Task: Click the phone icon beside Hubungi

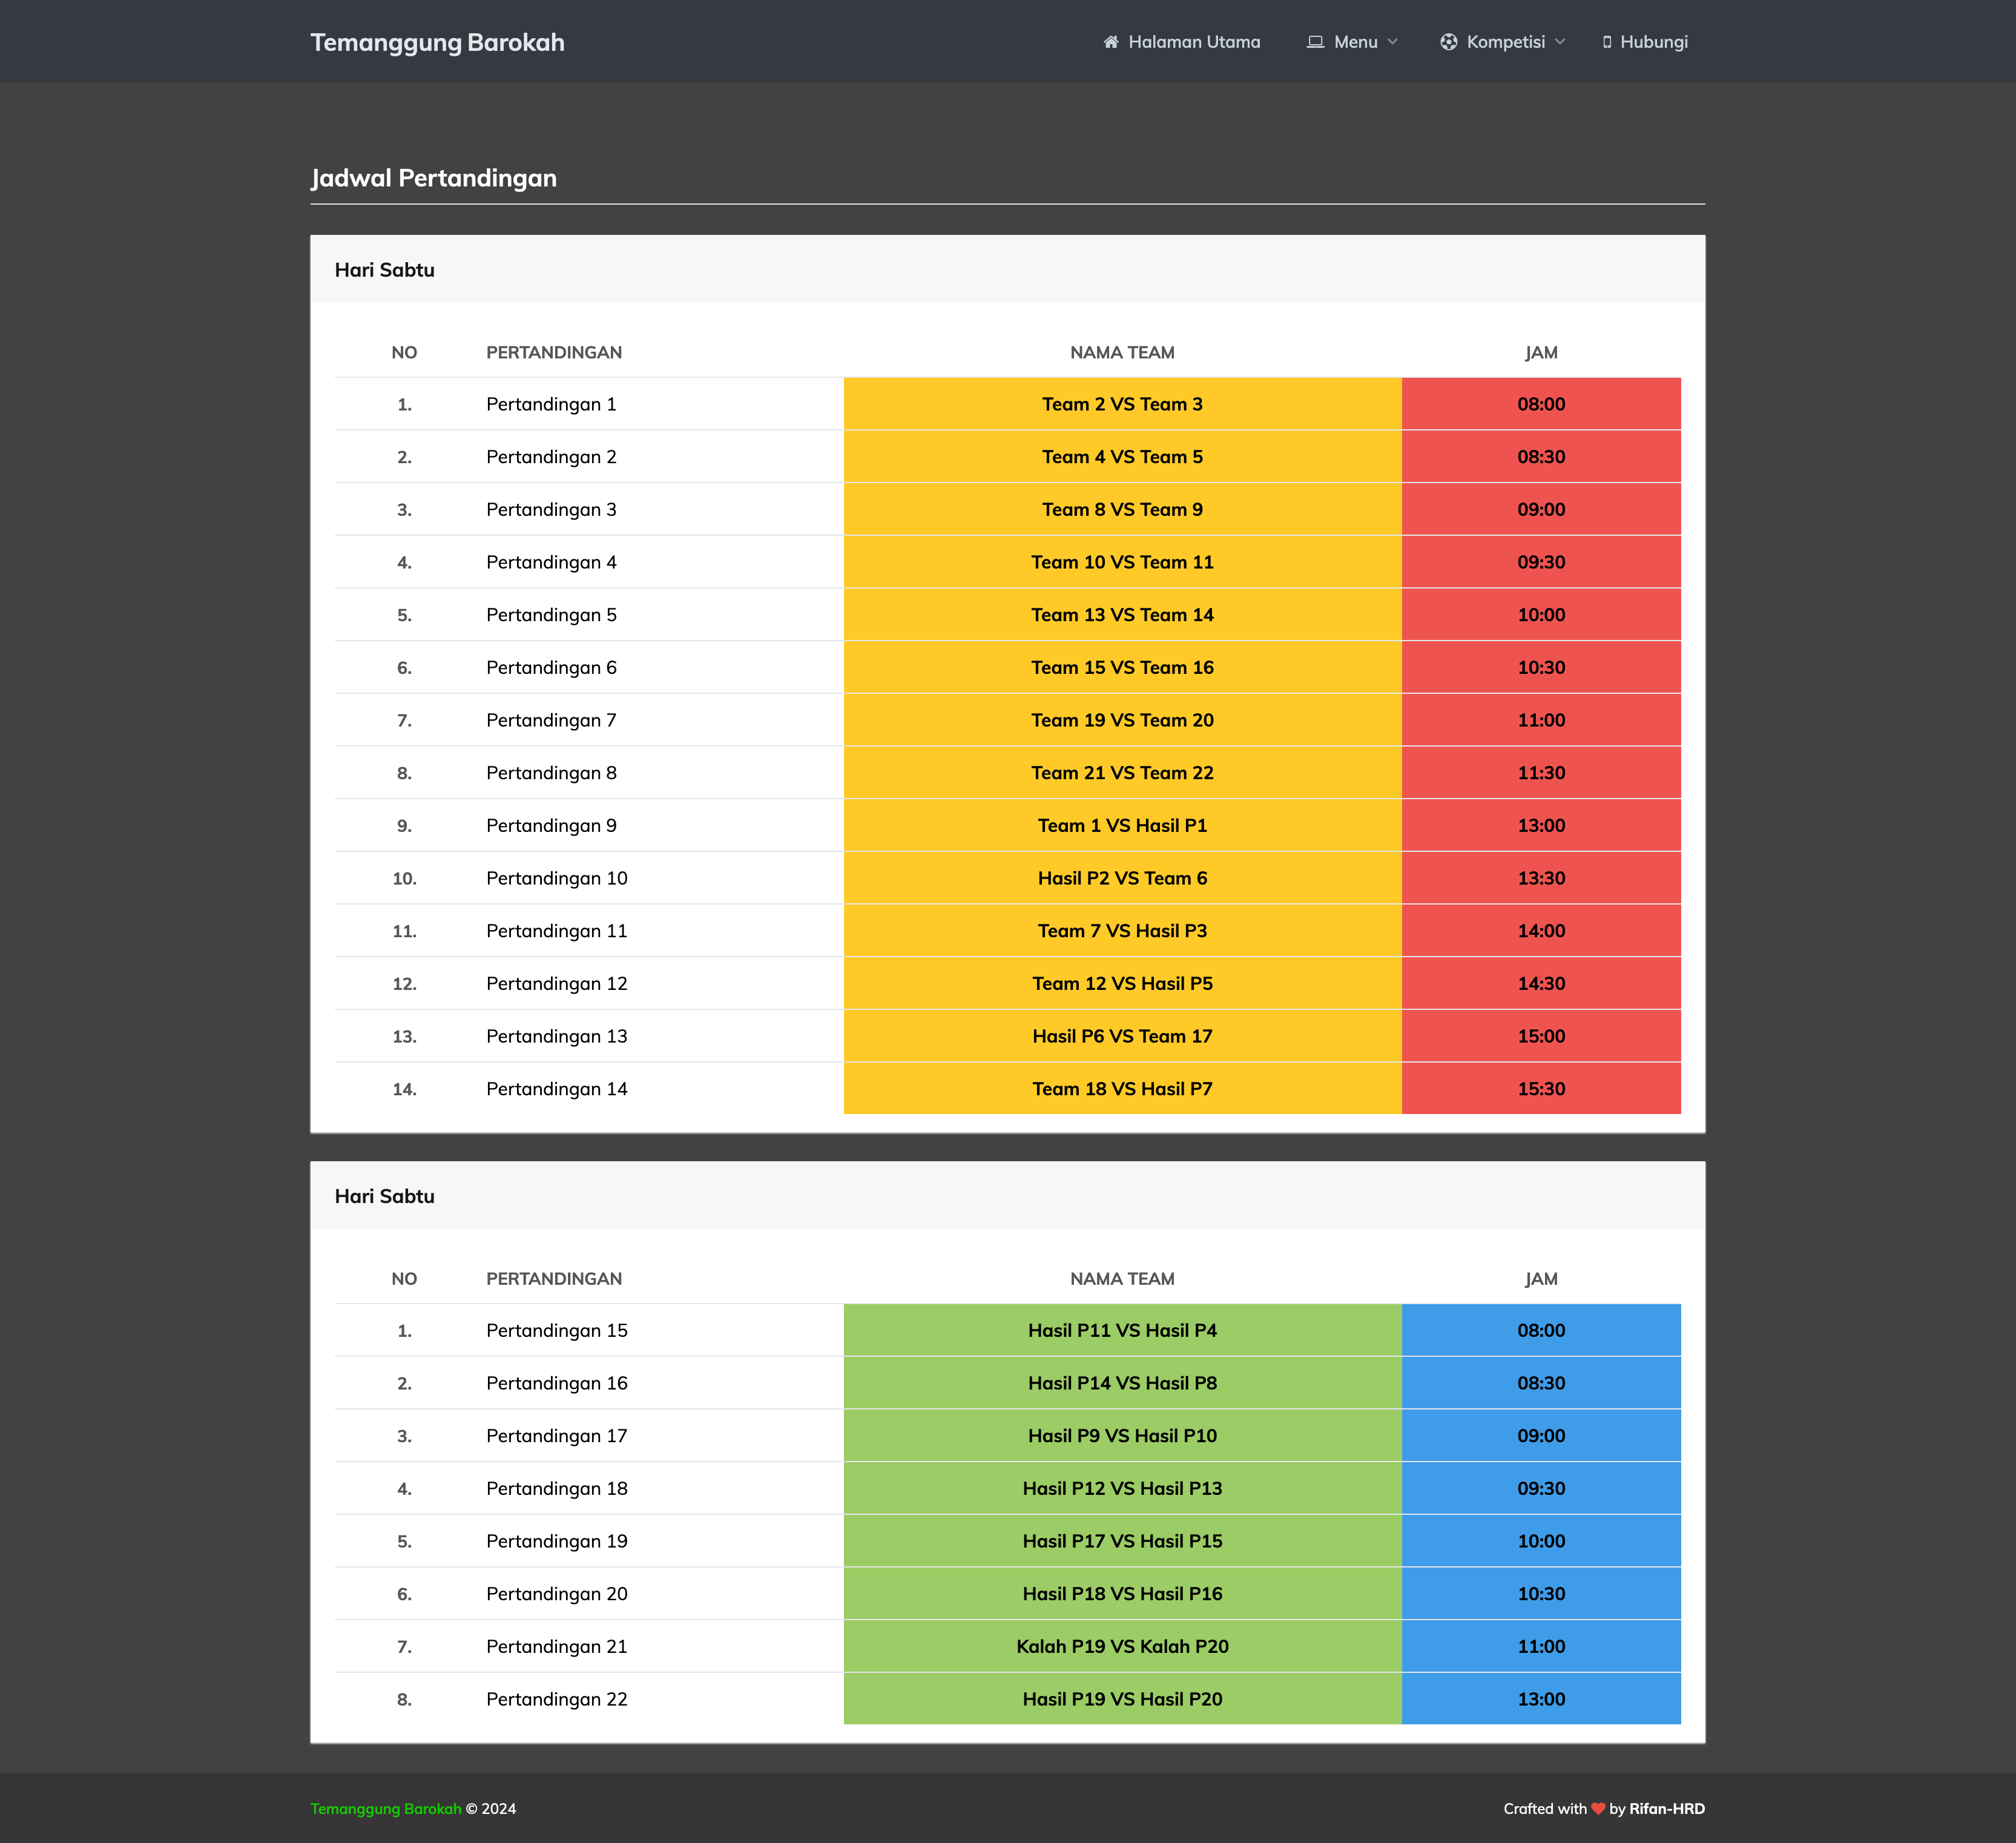Action: pos(1606,42)
